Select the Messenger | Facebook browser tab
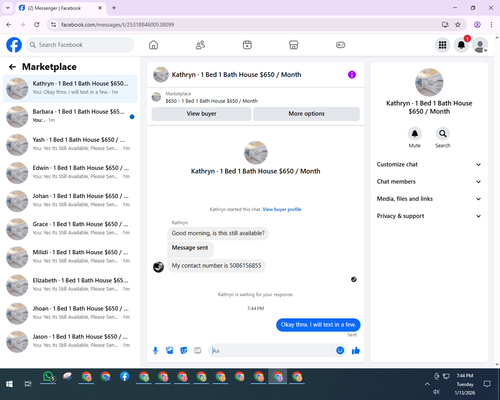 (x=60, y=8)
